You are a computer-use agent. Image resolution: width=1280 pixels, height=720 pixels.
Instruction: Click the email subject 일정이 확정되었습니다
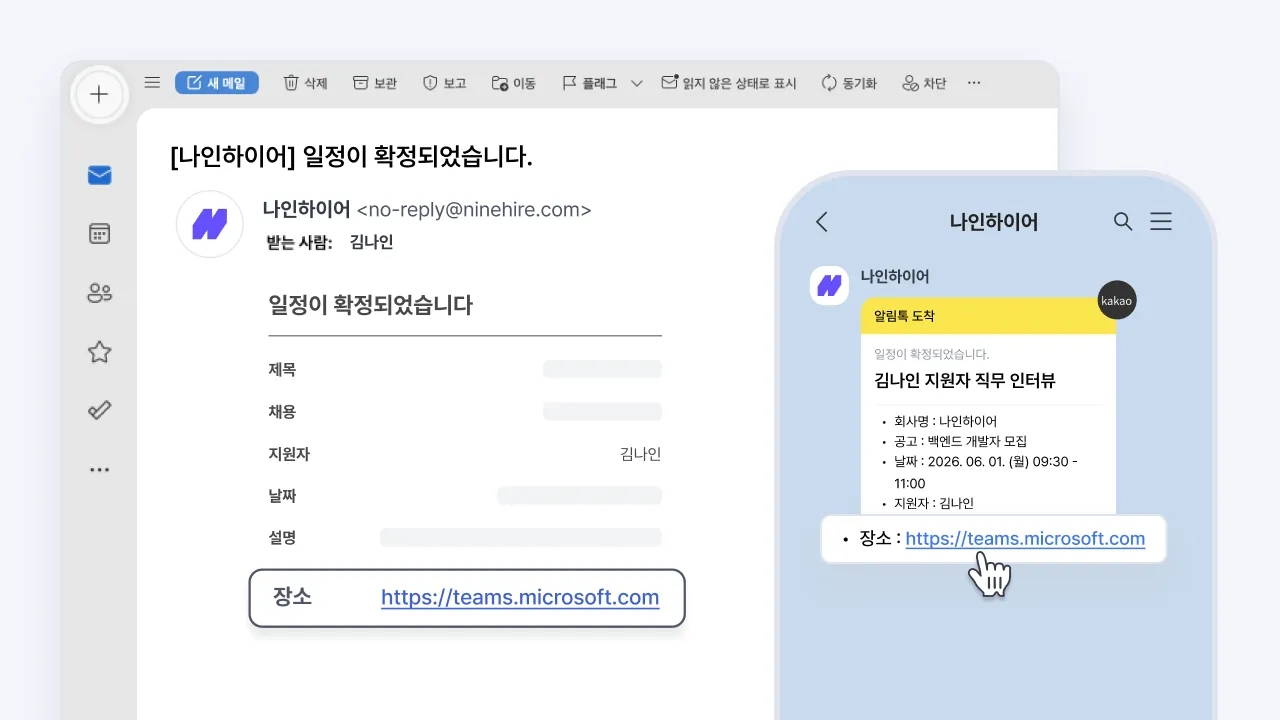pos(352,157)
